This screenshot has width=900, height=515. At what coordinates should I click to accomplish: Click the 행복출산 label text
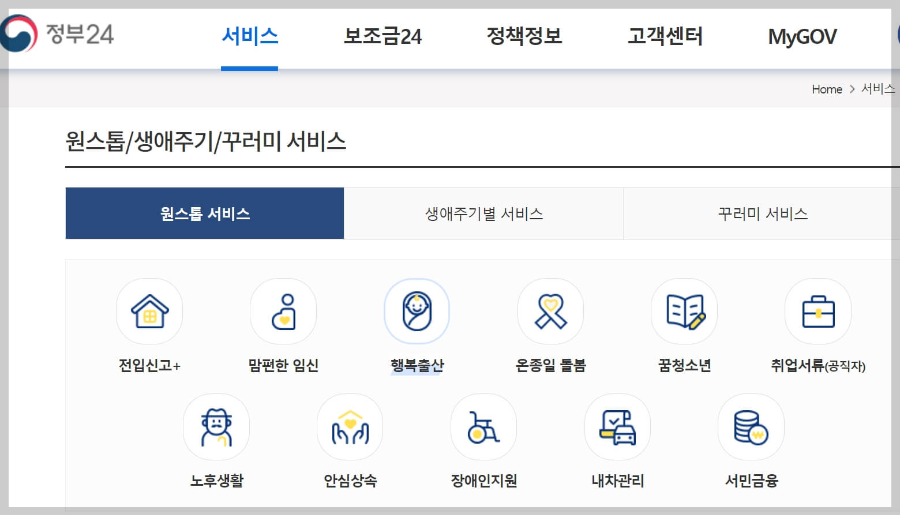417,365
